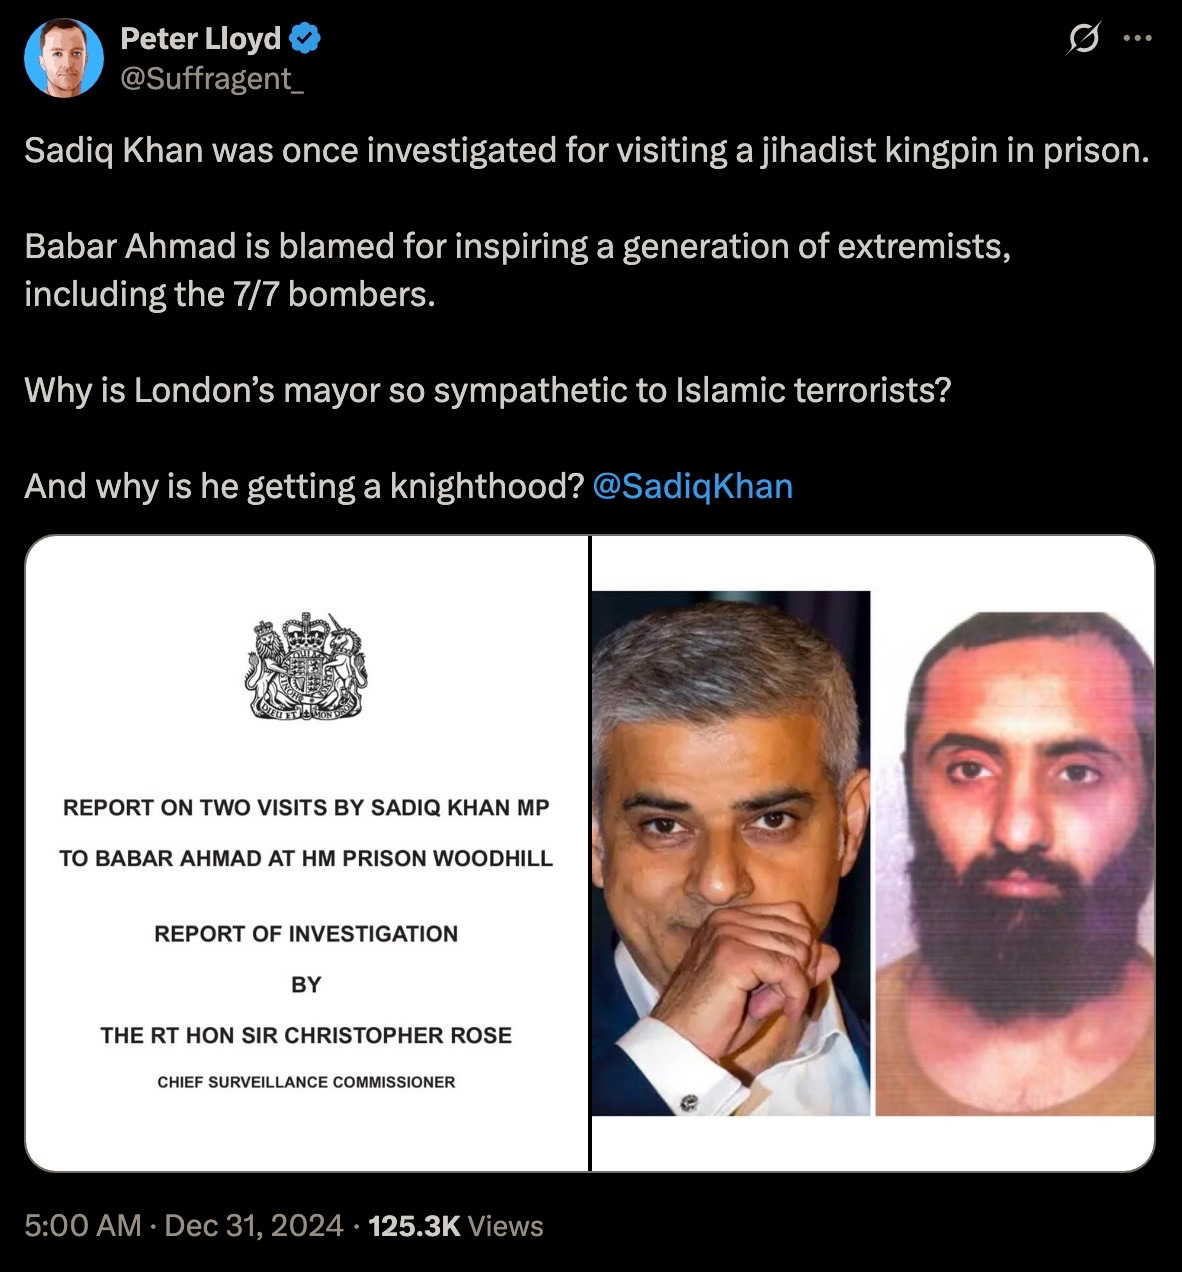Open the @SadiqKhan mention link
Screen dimensions: 1182x1272
(693, 486)
